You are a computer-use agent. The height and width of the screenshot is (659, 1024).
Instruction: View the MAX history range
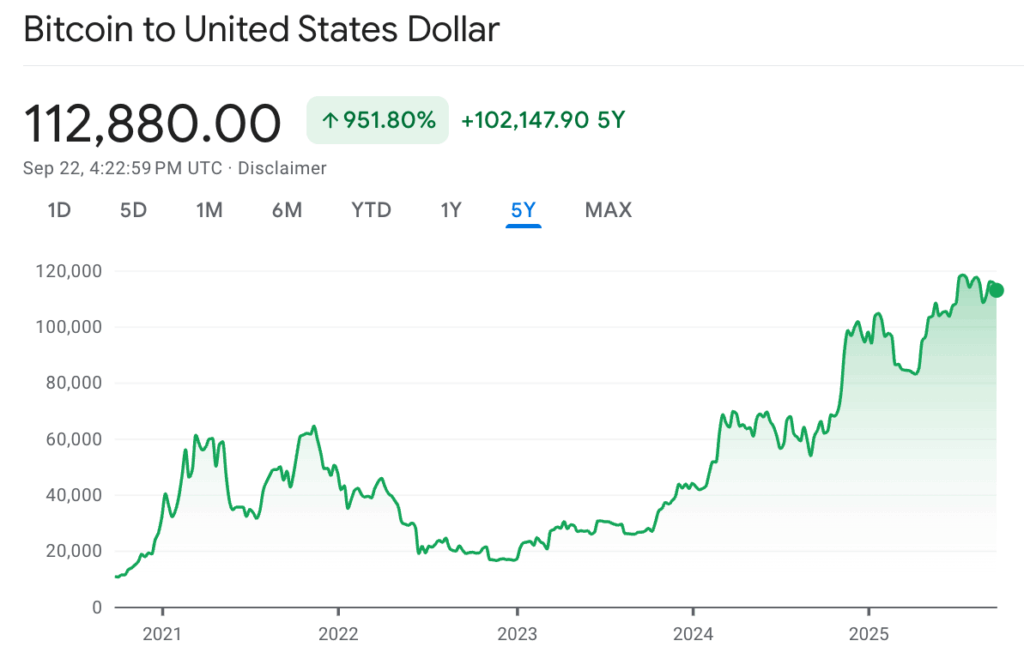click(608, 210)
